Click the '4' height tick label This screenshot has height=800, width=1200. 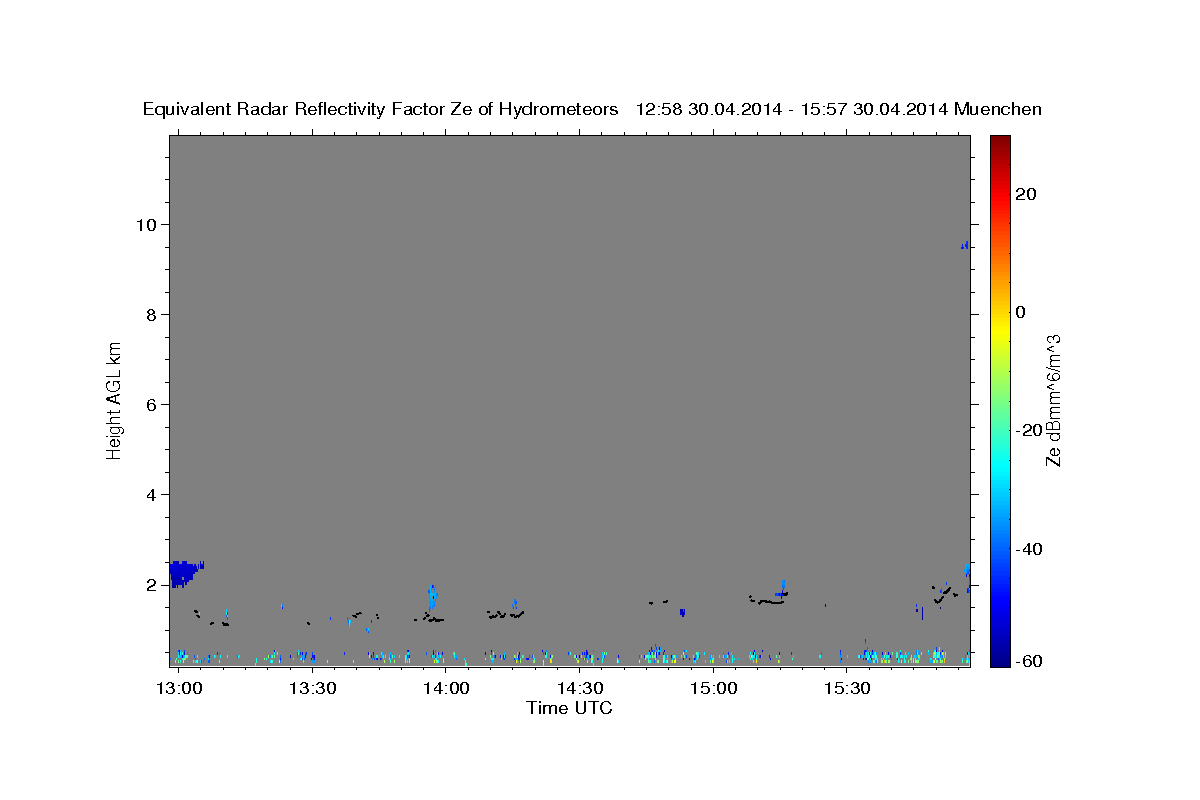pyautogui.click(x=153, y=495)
